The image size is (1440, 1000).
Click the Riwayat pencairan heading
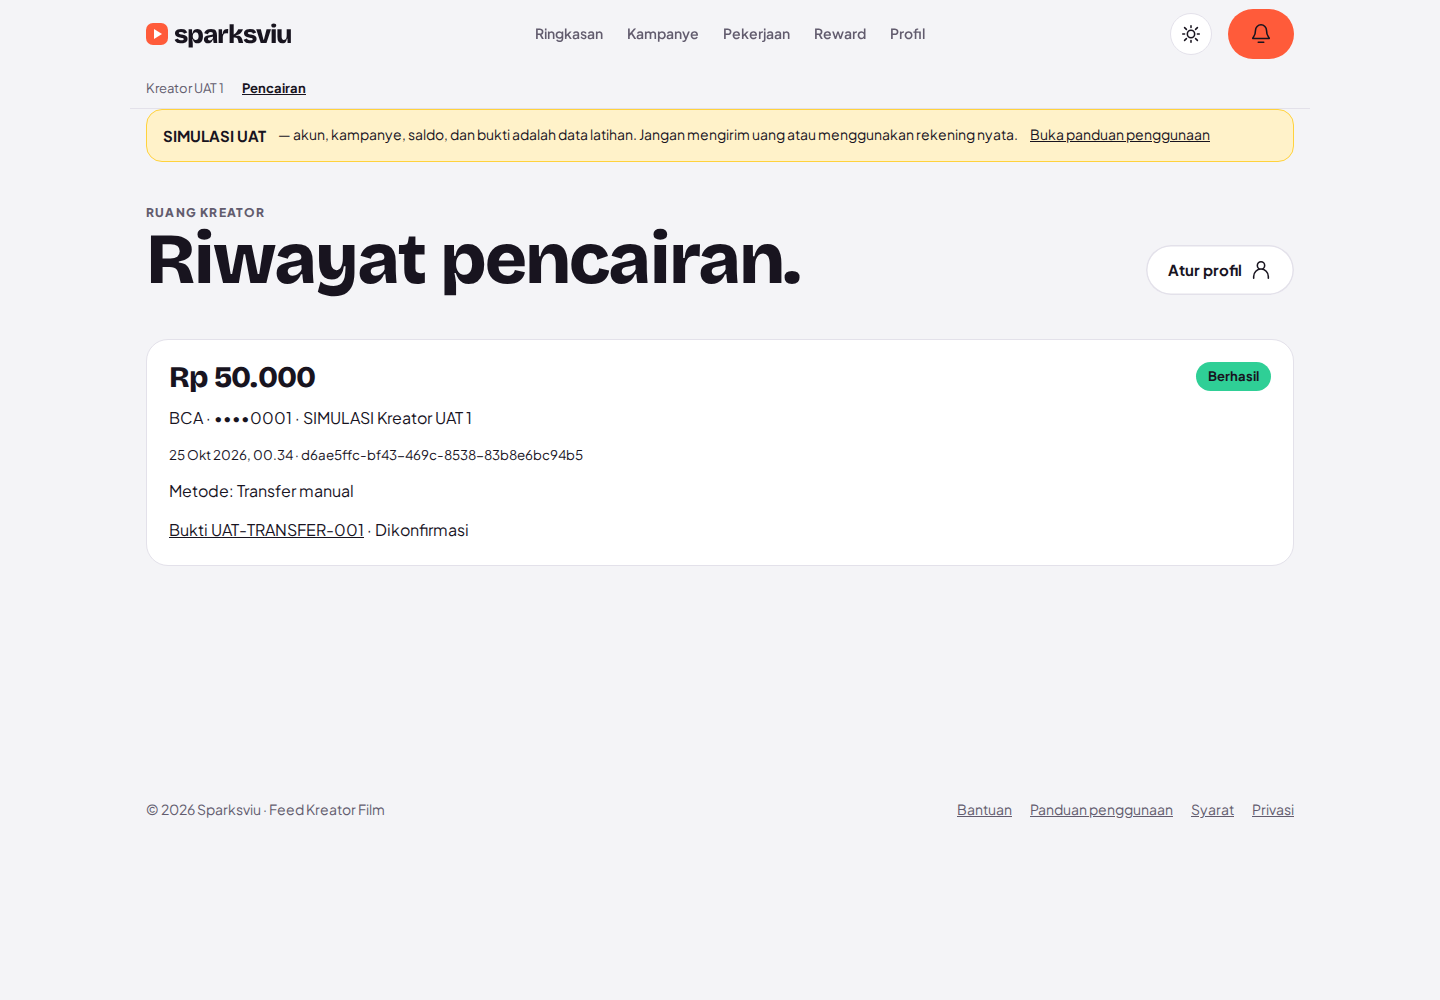(x=474, y=260)
